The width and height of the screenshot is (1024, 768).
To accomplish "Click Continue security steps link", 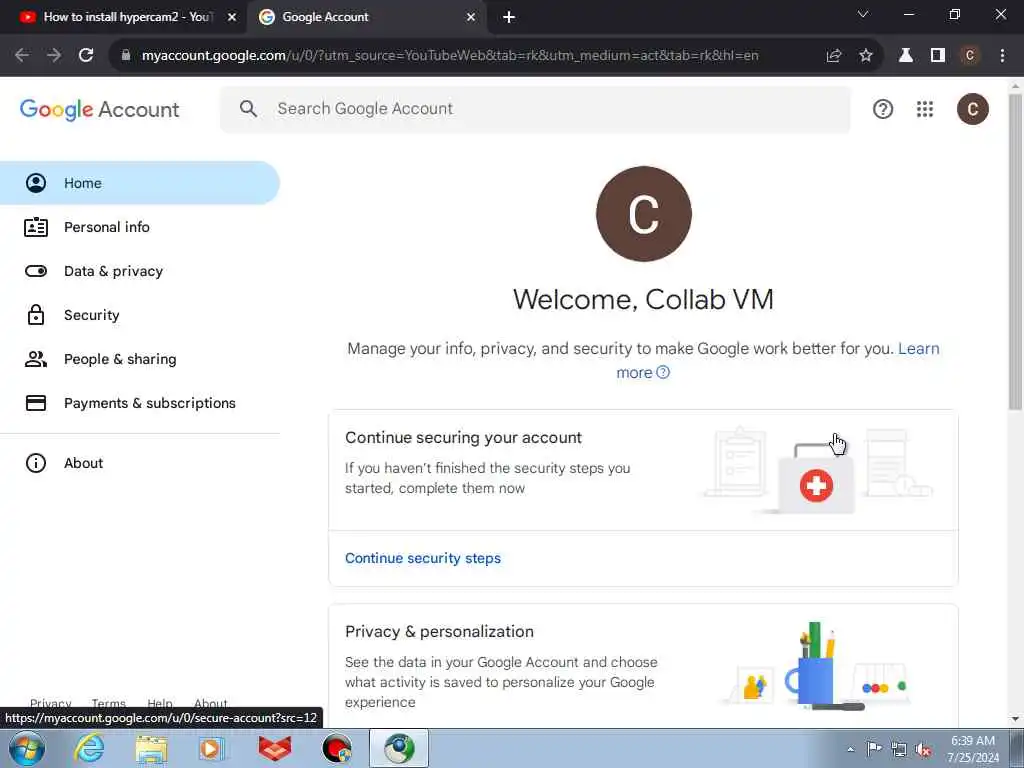I will point(423,558).
